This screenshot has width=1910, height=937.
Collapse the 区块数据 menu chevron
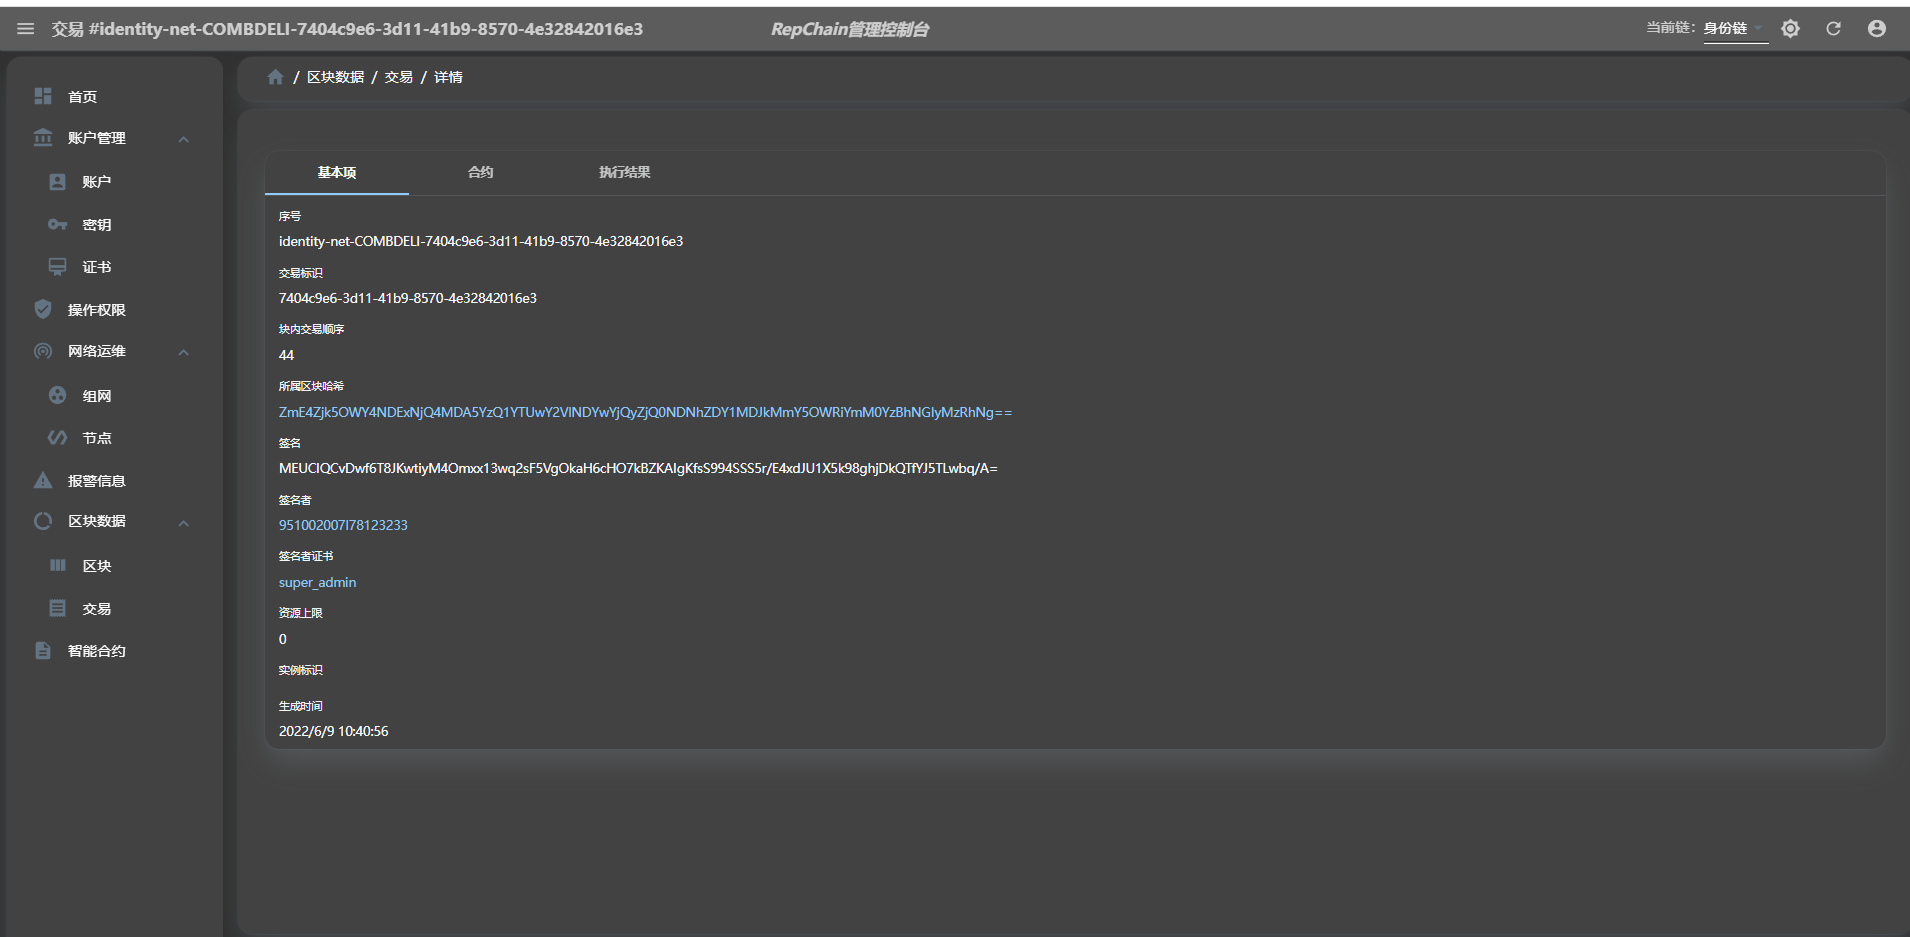coord(184,522)
